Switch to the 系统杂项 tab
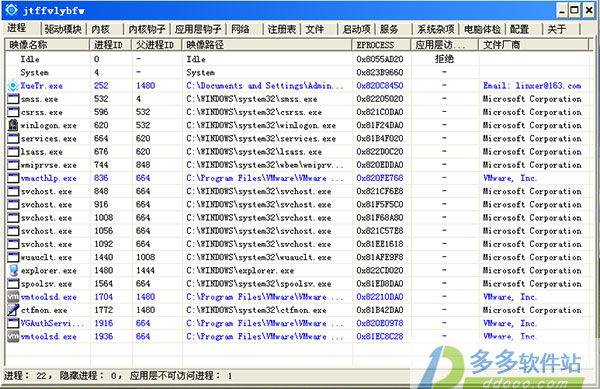This screenshot has width=600, height=389. tap(435, 29)
